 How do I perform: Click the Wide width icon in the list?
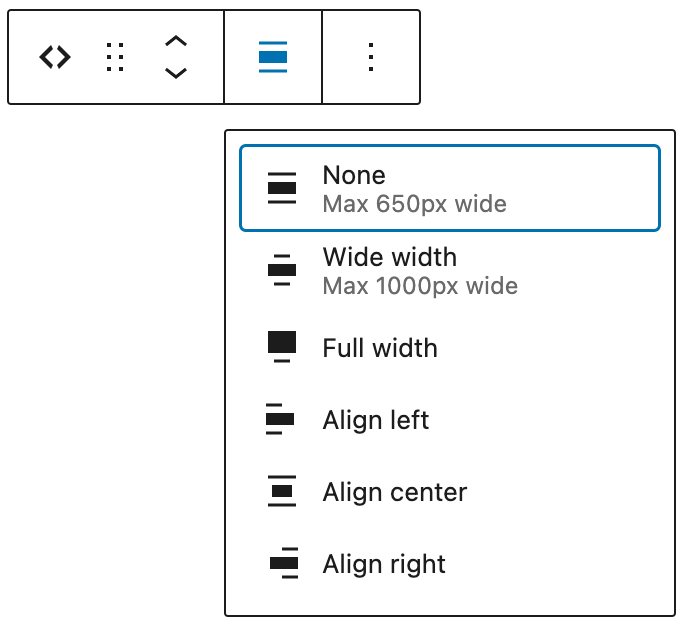[282, 270]
